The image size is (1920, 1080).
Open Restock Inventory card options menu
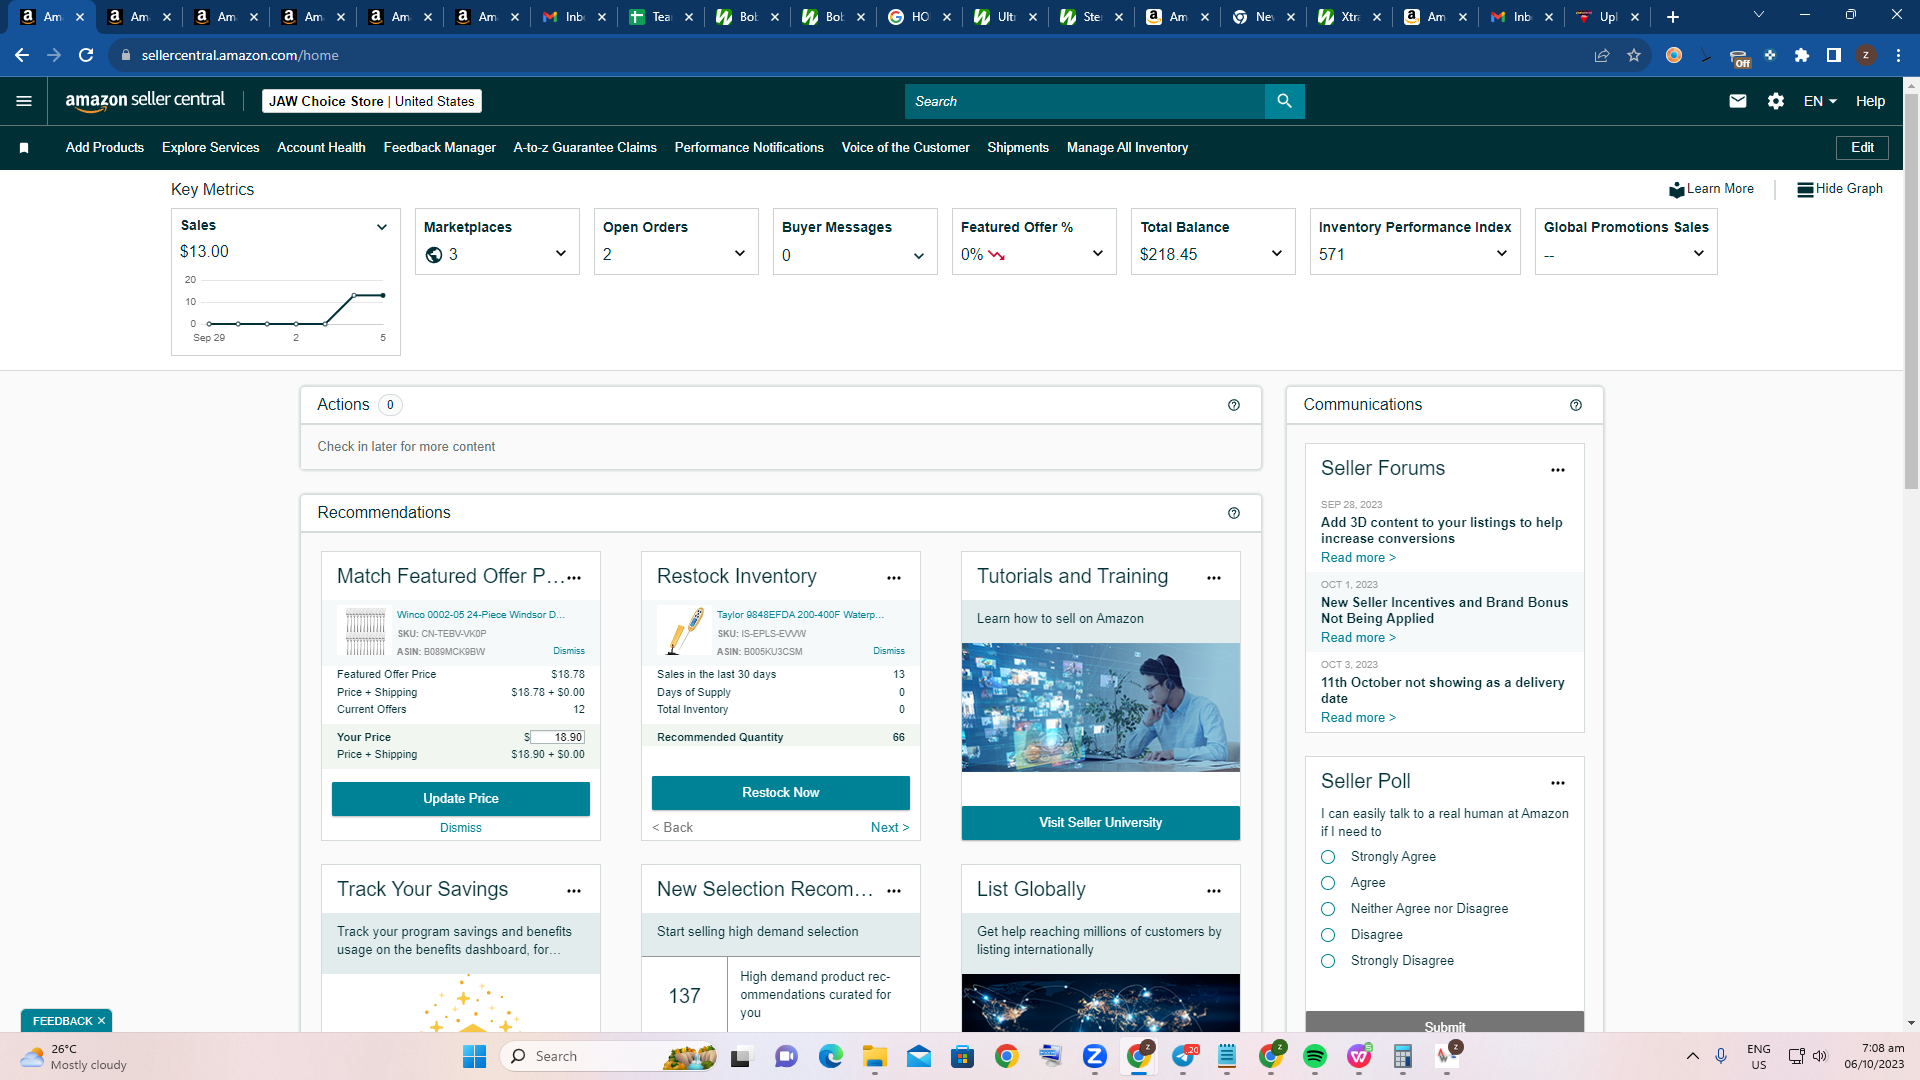[x=894, y=578]
